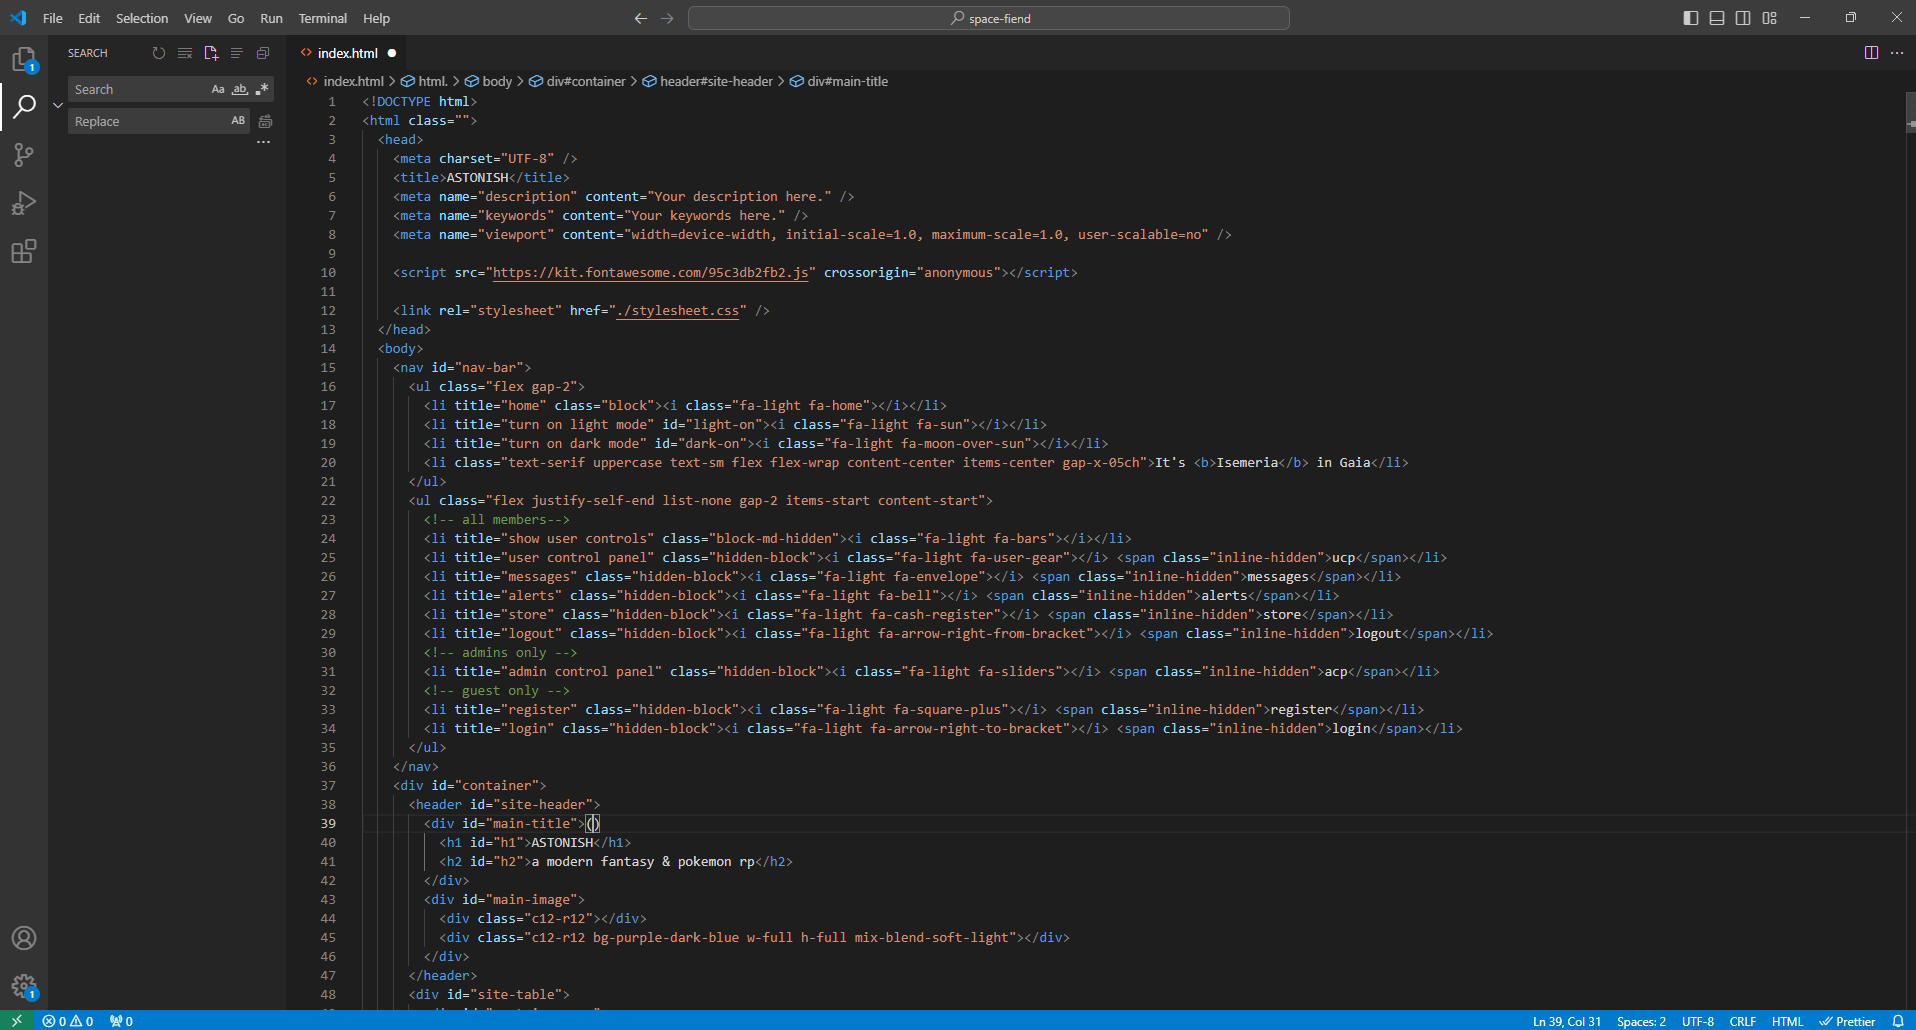
Task: Click line number 22 in gutter
Action: pyautogui.click(x=328, y=501)
